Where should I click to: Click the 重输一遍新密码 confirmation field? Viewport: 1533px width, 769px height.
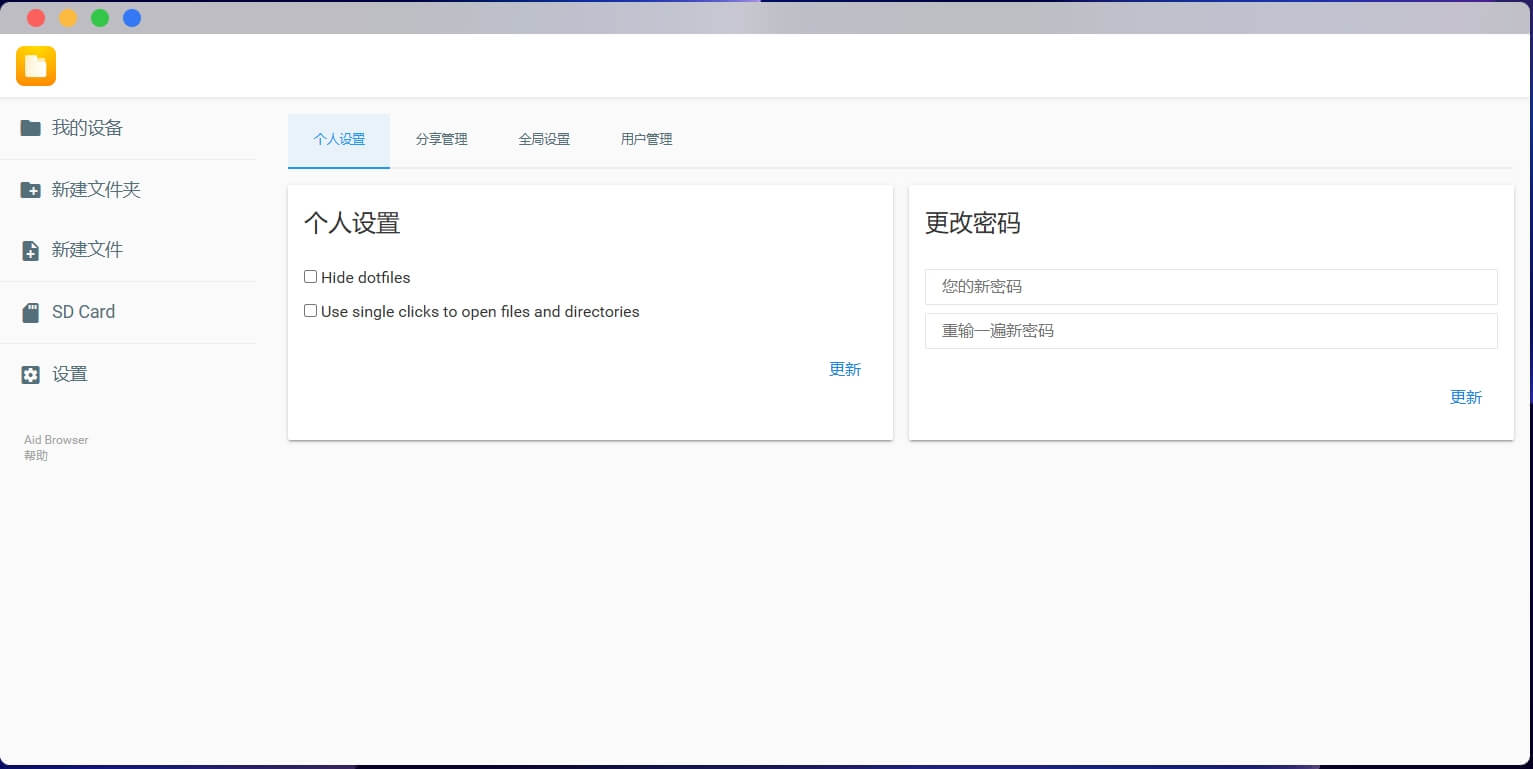coord(1210,331)
